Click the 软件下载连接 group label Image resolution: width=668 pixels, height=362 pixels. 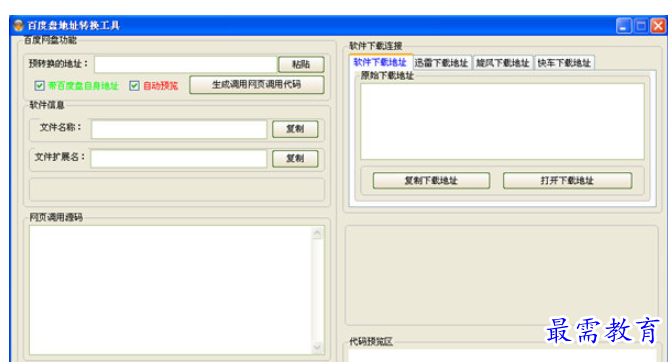(375, 46)
